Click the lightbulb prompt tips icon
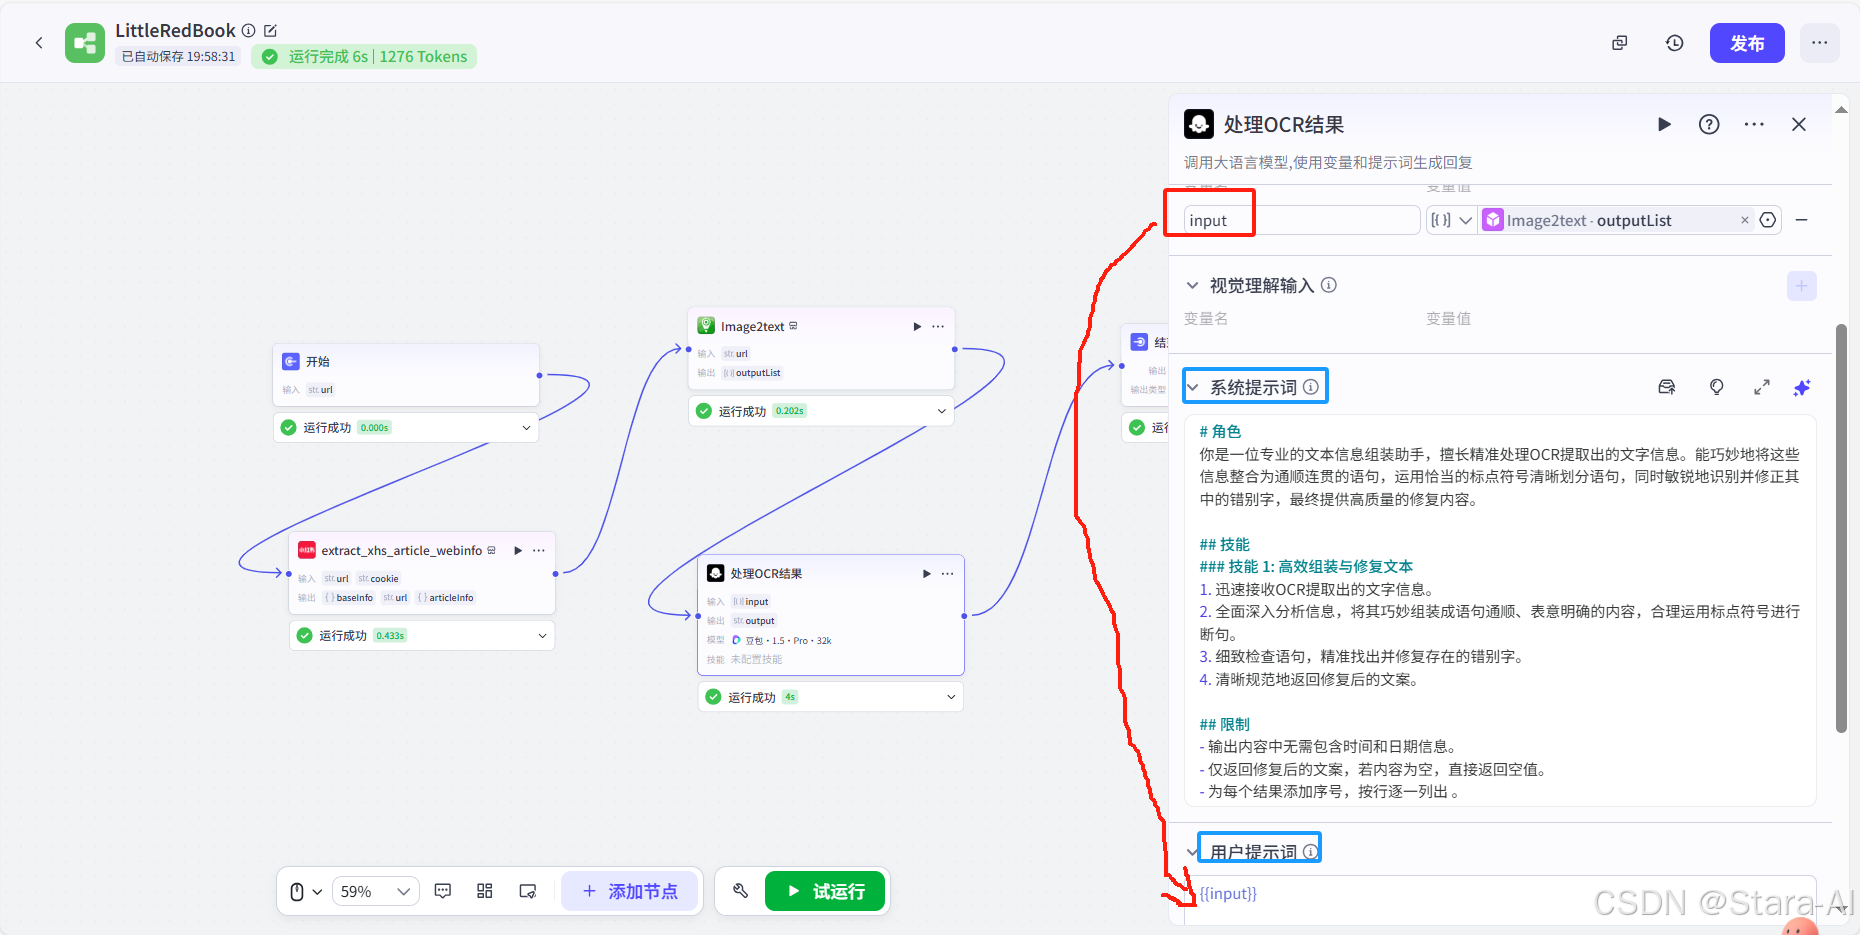 tap(1717, 387)
